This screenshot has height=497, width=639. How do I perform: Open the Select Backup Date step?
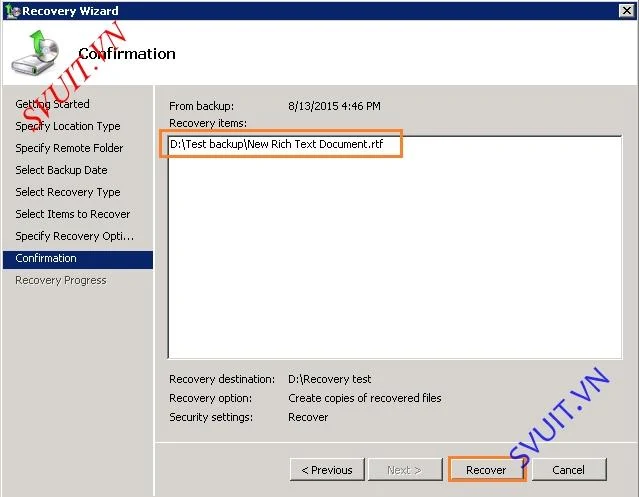[61, 170]
